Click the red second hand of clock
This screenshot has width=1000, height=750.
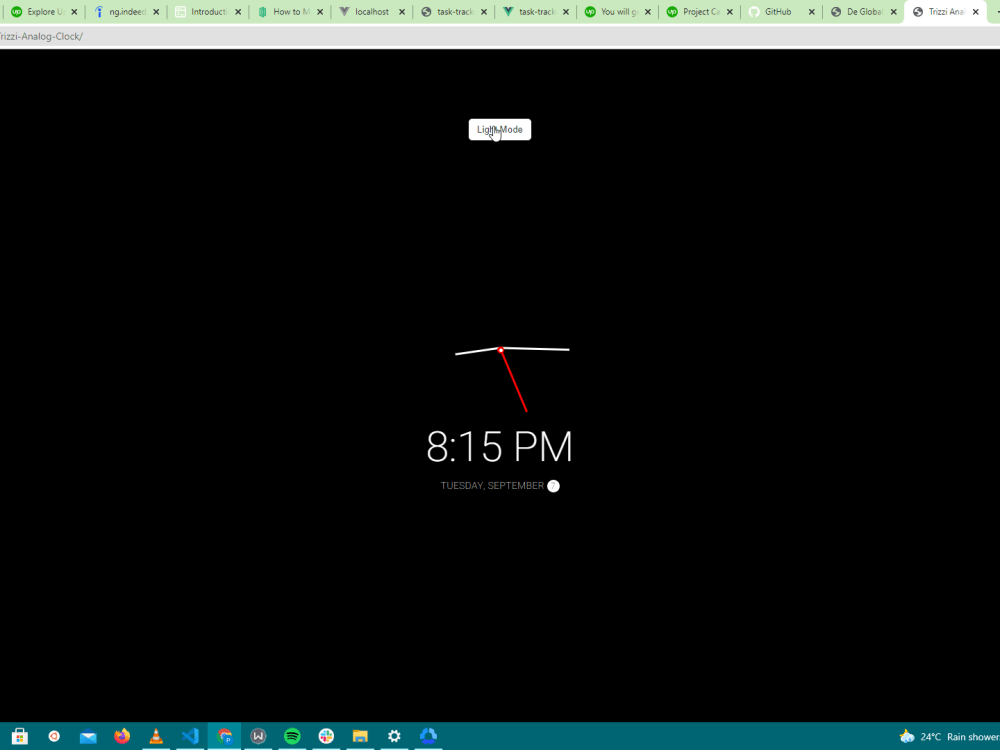click(514, 381)
